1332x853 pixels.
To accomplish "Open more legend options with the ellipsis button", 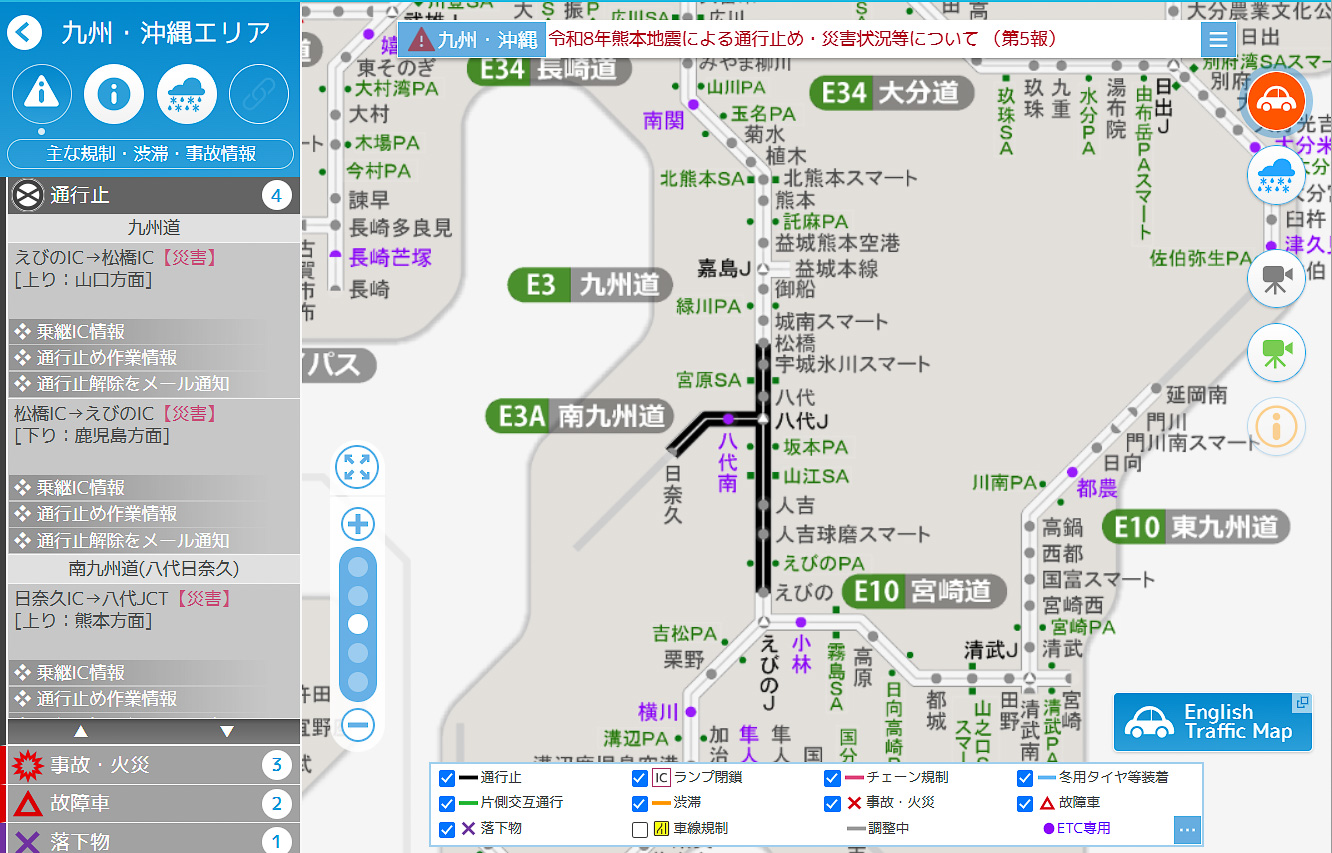I will coord(1187,829).
